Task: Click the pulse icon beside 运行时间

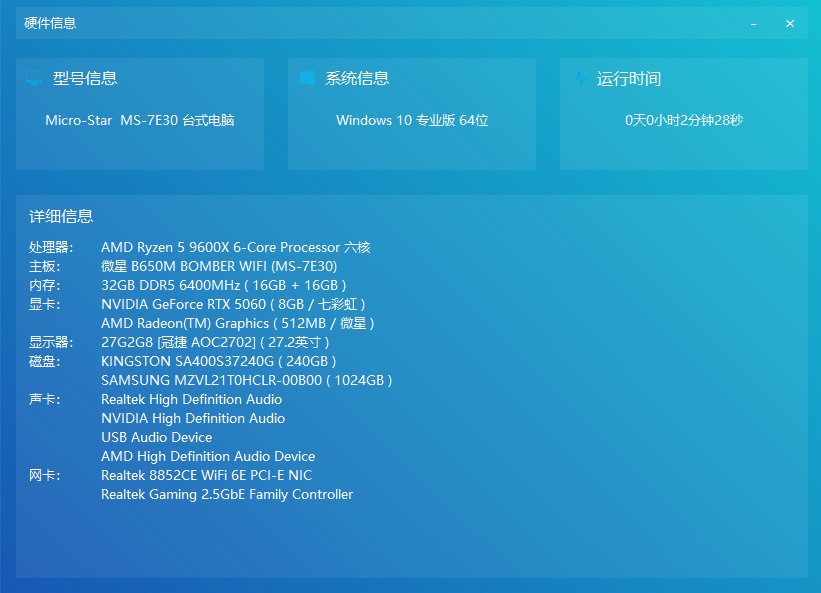Action: coord(580,79)
